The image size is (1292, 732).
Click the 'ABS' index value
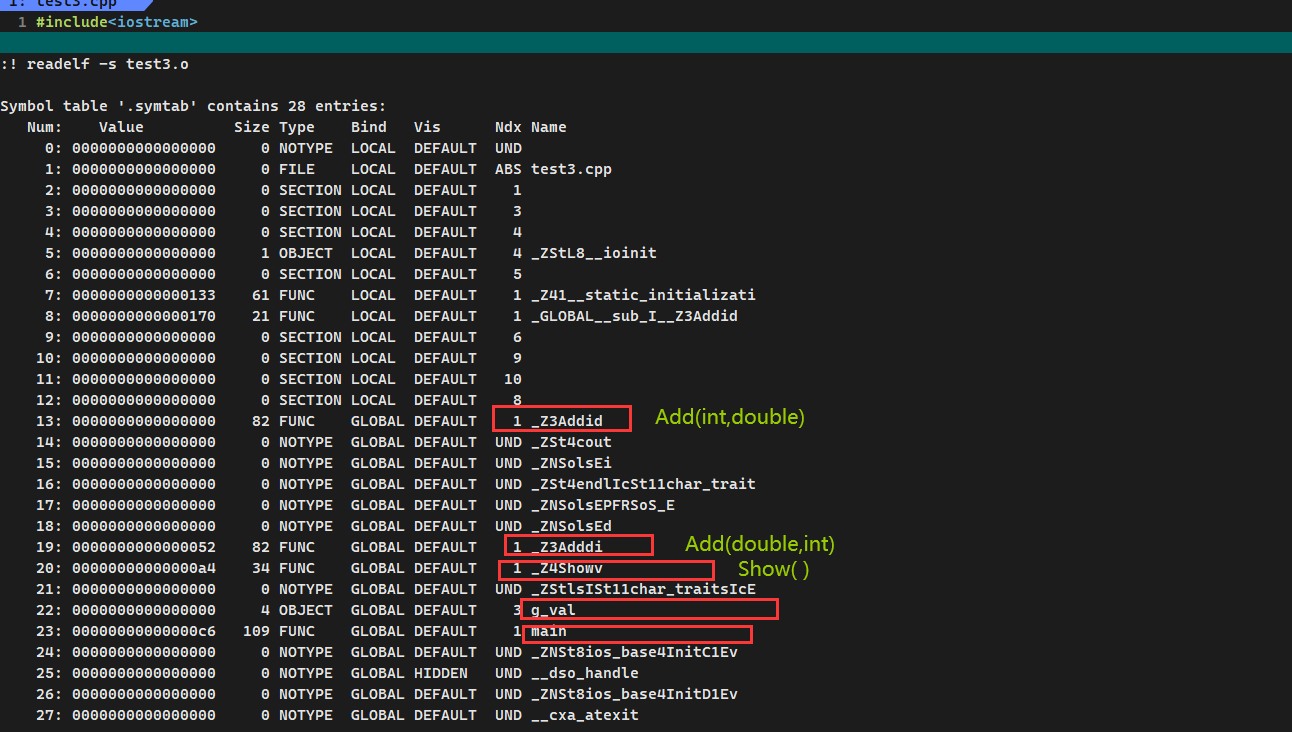[x=508, y=169]
